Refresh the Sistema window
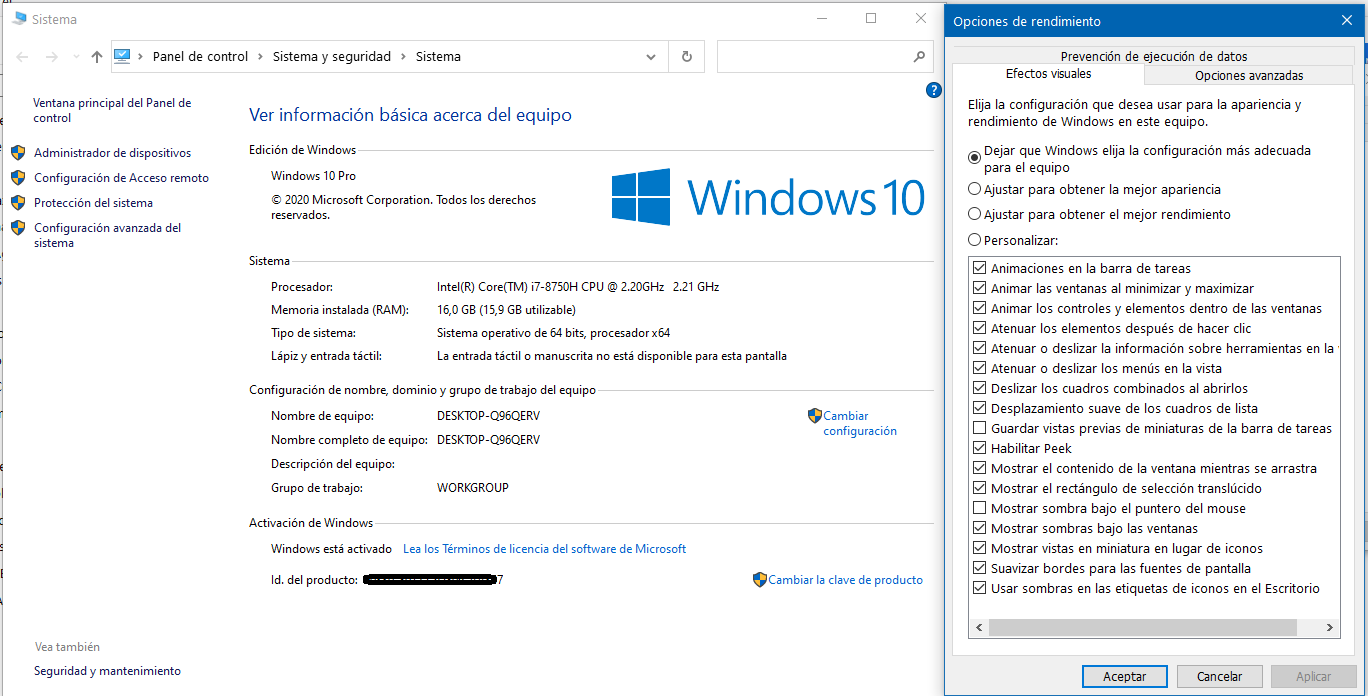This screenshot has height=696, width=1368. click(686, 57)
